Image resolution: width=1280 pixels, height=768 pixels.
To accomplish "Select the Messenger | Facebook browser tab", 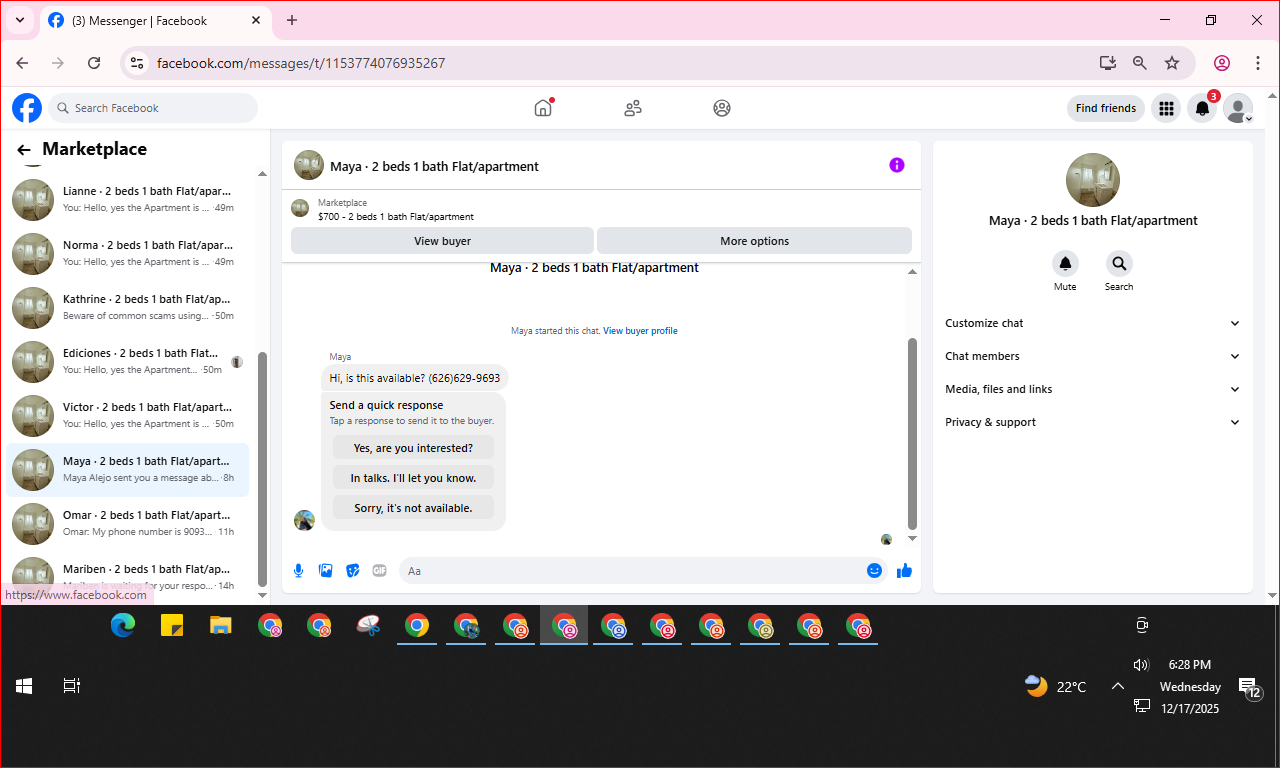I will [155, 20].
